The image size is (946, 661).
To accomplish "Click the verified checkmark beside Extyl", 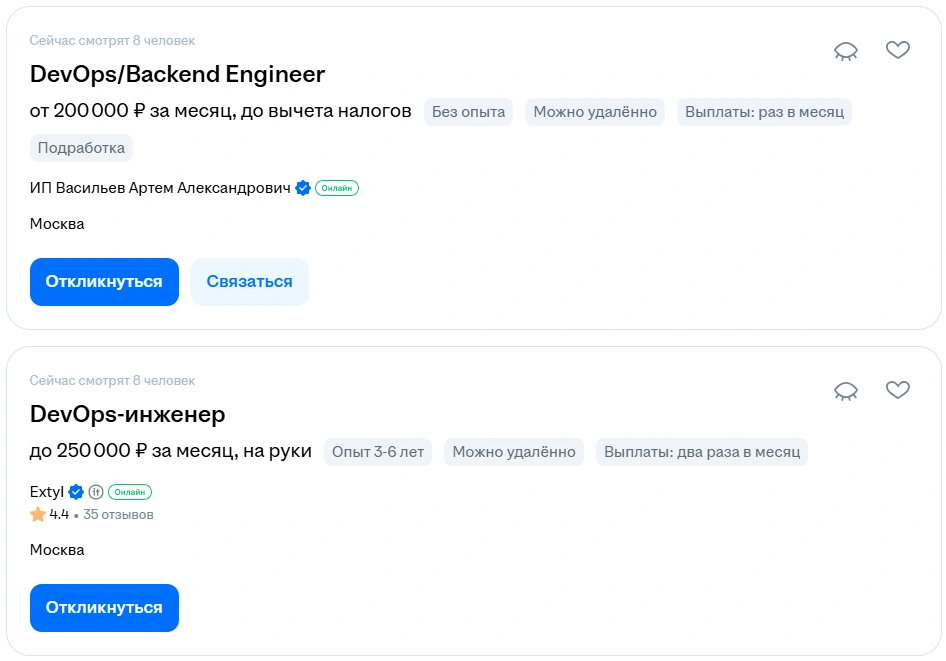I will [76, 491].
